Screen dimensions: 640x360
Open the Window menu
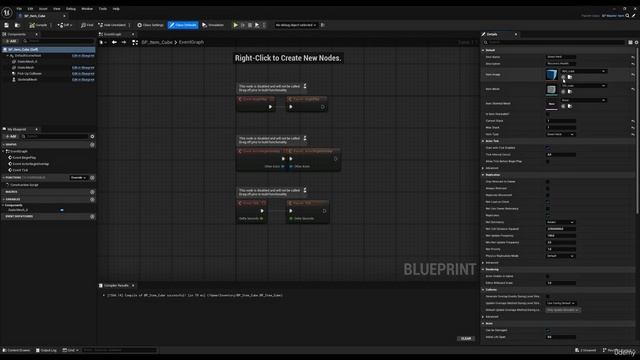(87, 9)
